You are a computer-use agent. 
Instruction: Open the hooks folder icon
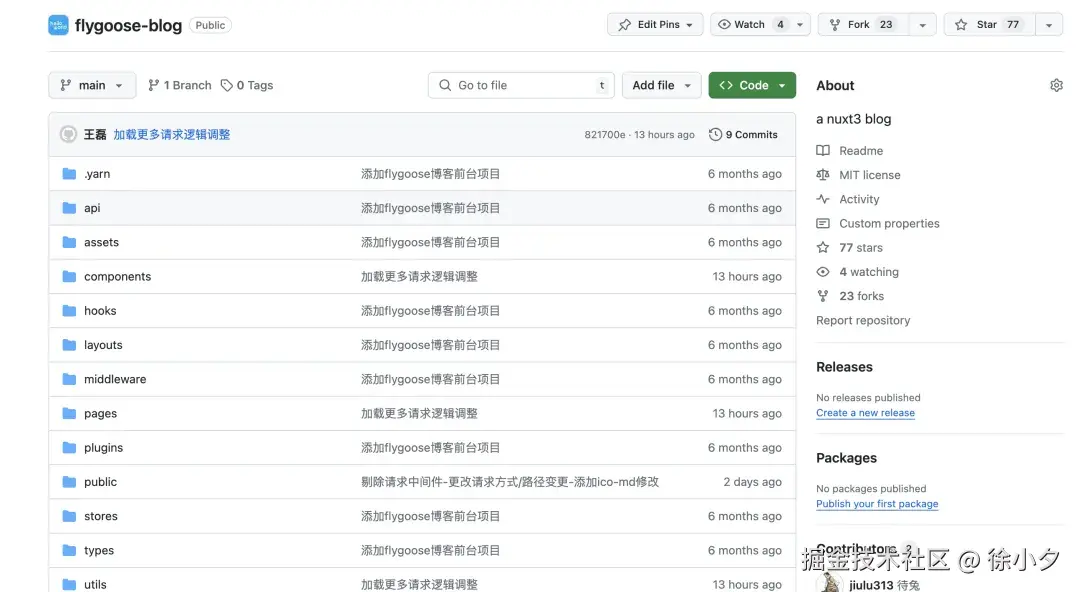pyautogui.click(x=69, y=311)
